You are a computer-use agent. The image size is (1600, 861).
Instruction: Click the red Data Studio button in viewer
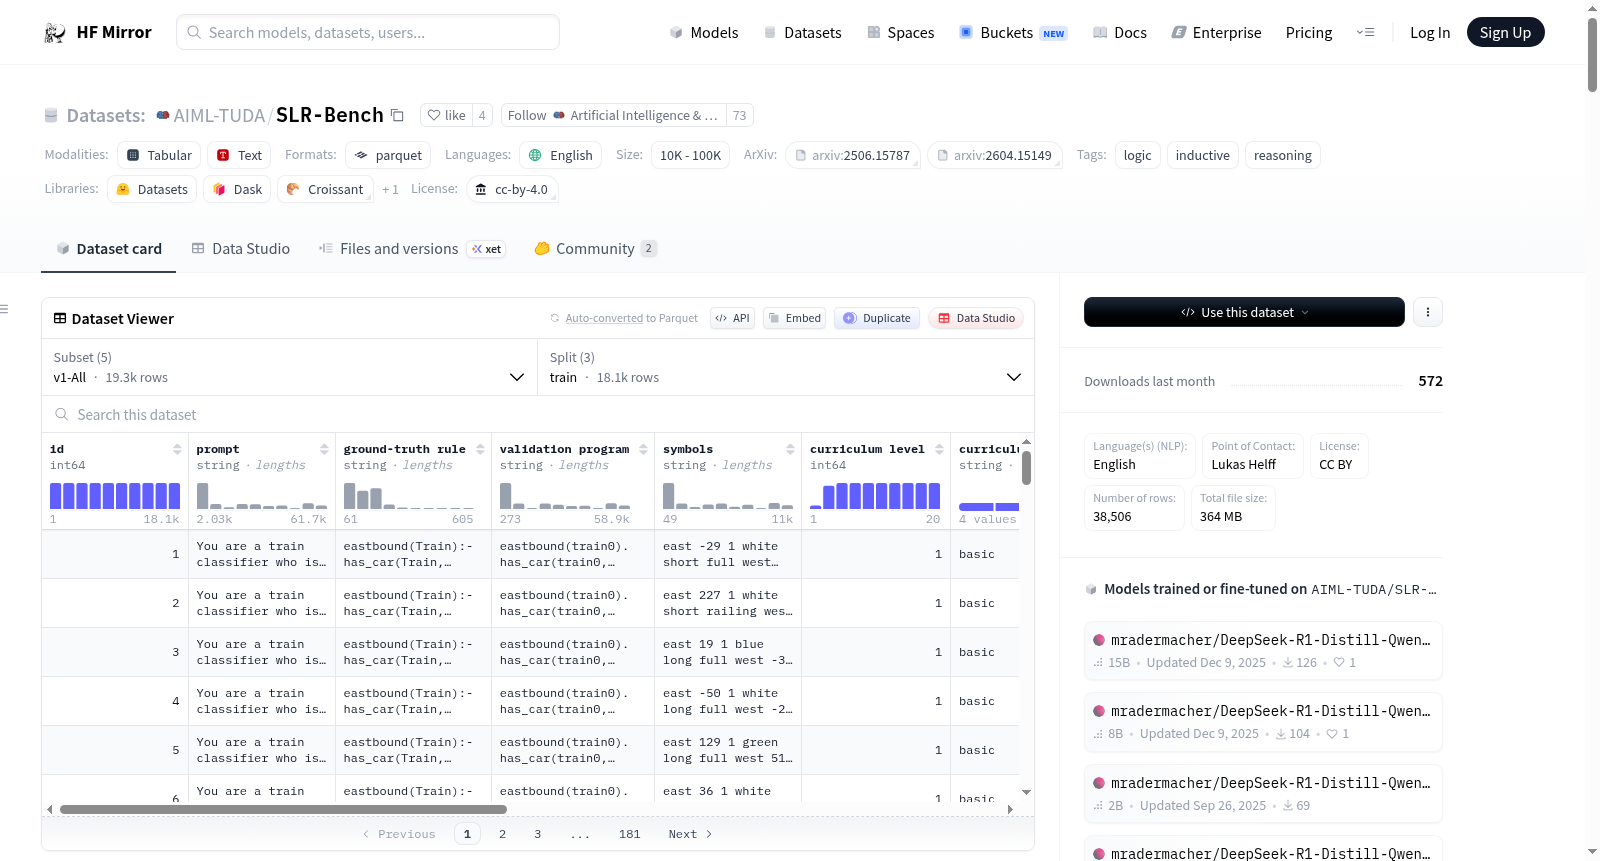pos(976,318)
